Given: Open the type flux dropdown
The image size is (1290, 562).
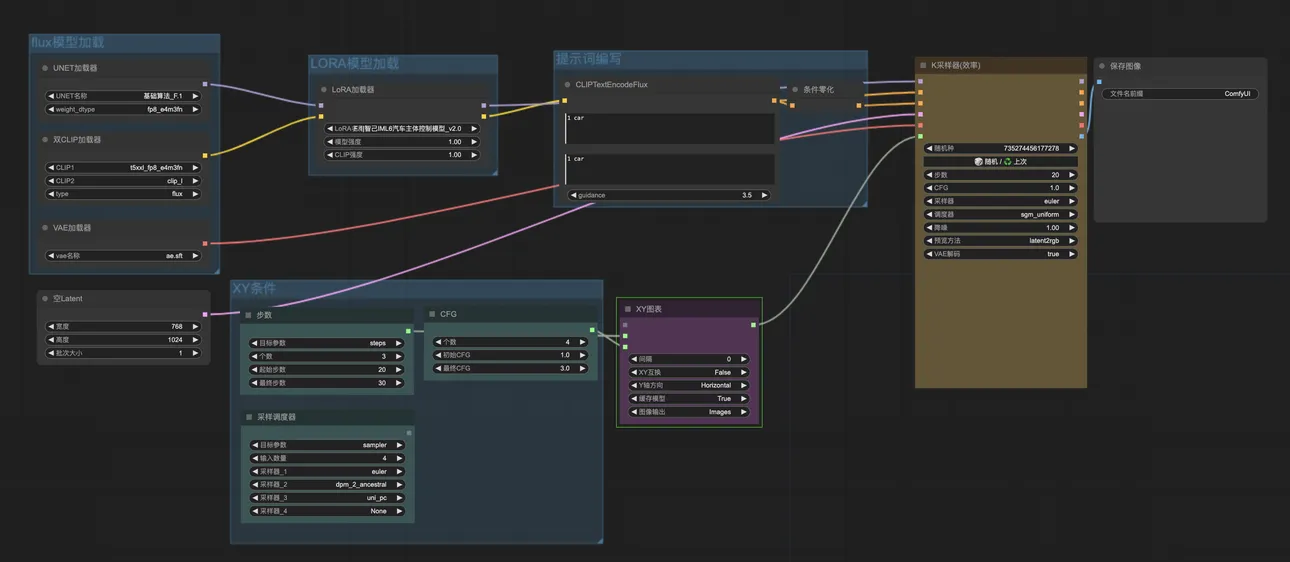Looking at the screenshot, I should (x=124, y=194).
